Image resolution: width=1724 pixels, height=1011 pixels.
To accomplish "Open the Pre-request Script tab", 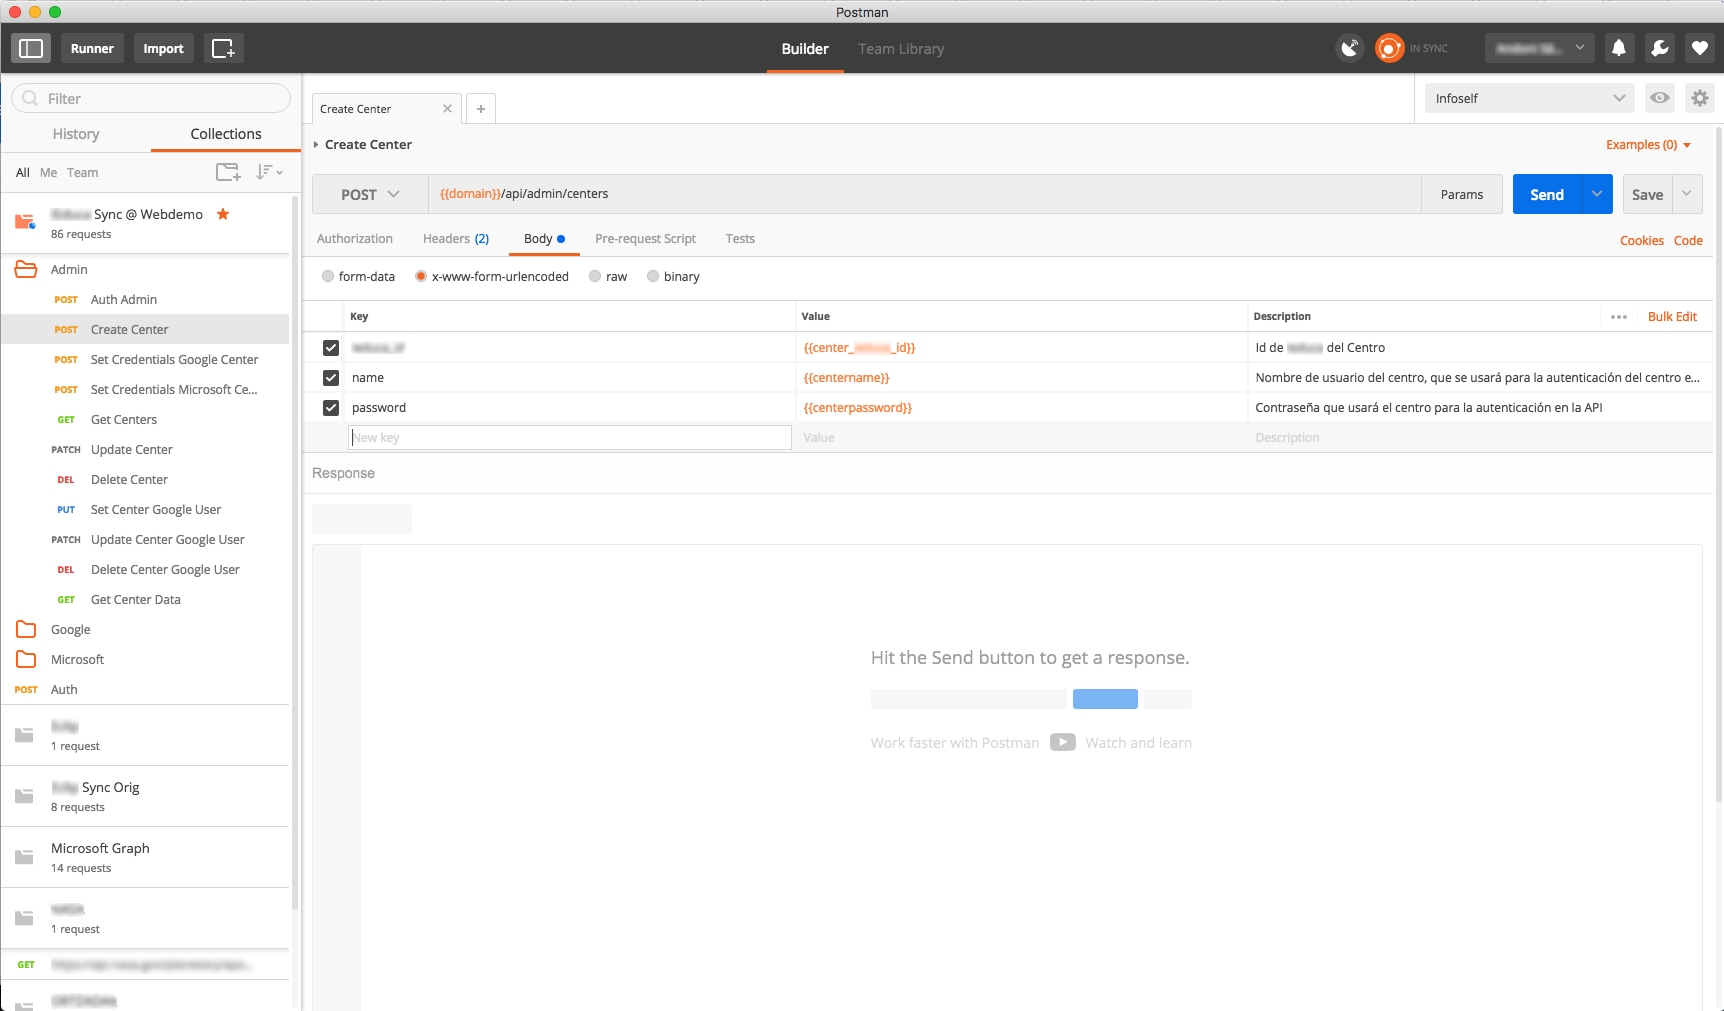I will tap(645, 239).
